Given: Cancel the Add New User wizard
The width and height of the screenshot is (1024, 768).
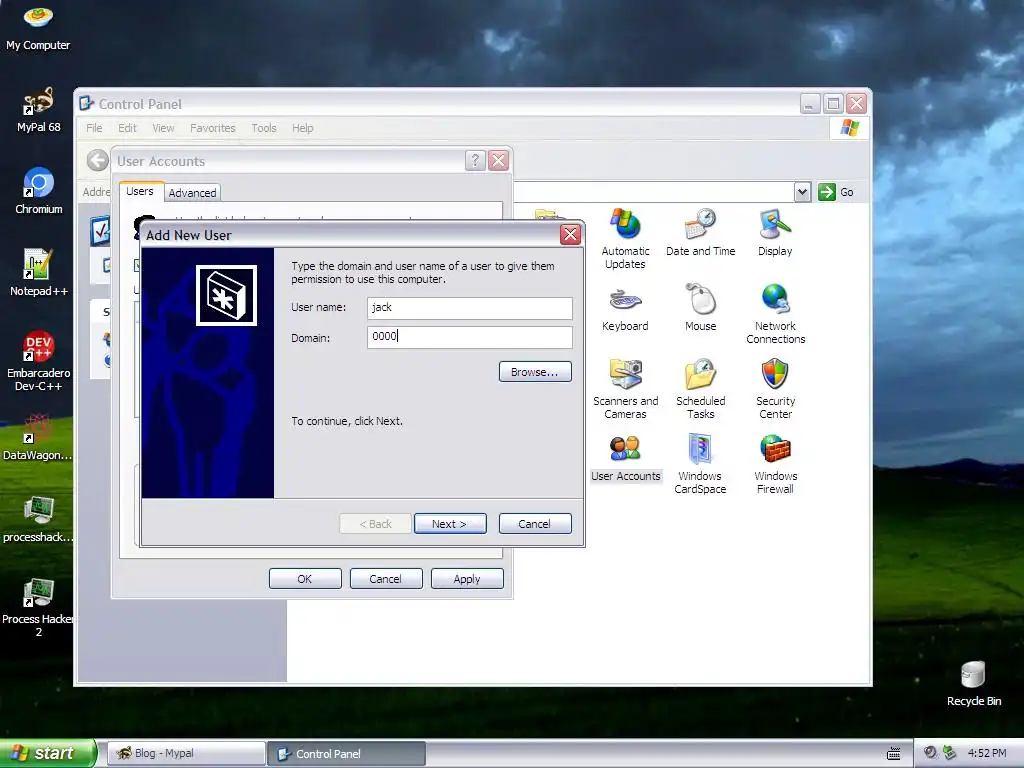Looking at the screenshot, I should point(535,524).
